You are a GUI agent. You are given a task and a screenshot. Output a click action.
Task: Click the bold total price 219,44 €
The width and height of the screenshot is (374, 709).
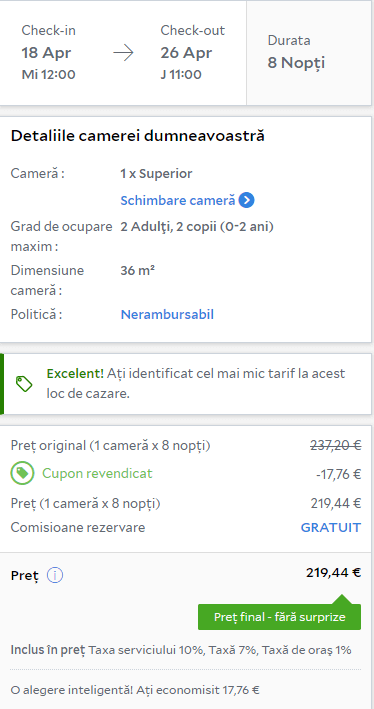tap(333, 572)
